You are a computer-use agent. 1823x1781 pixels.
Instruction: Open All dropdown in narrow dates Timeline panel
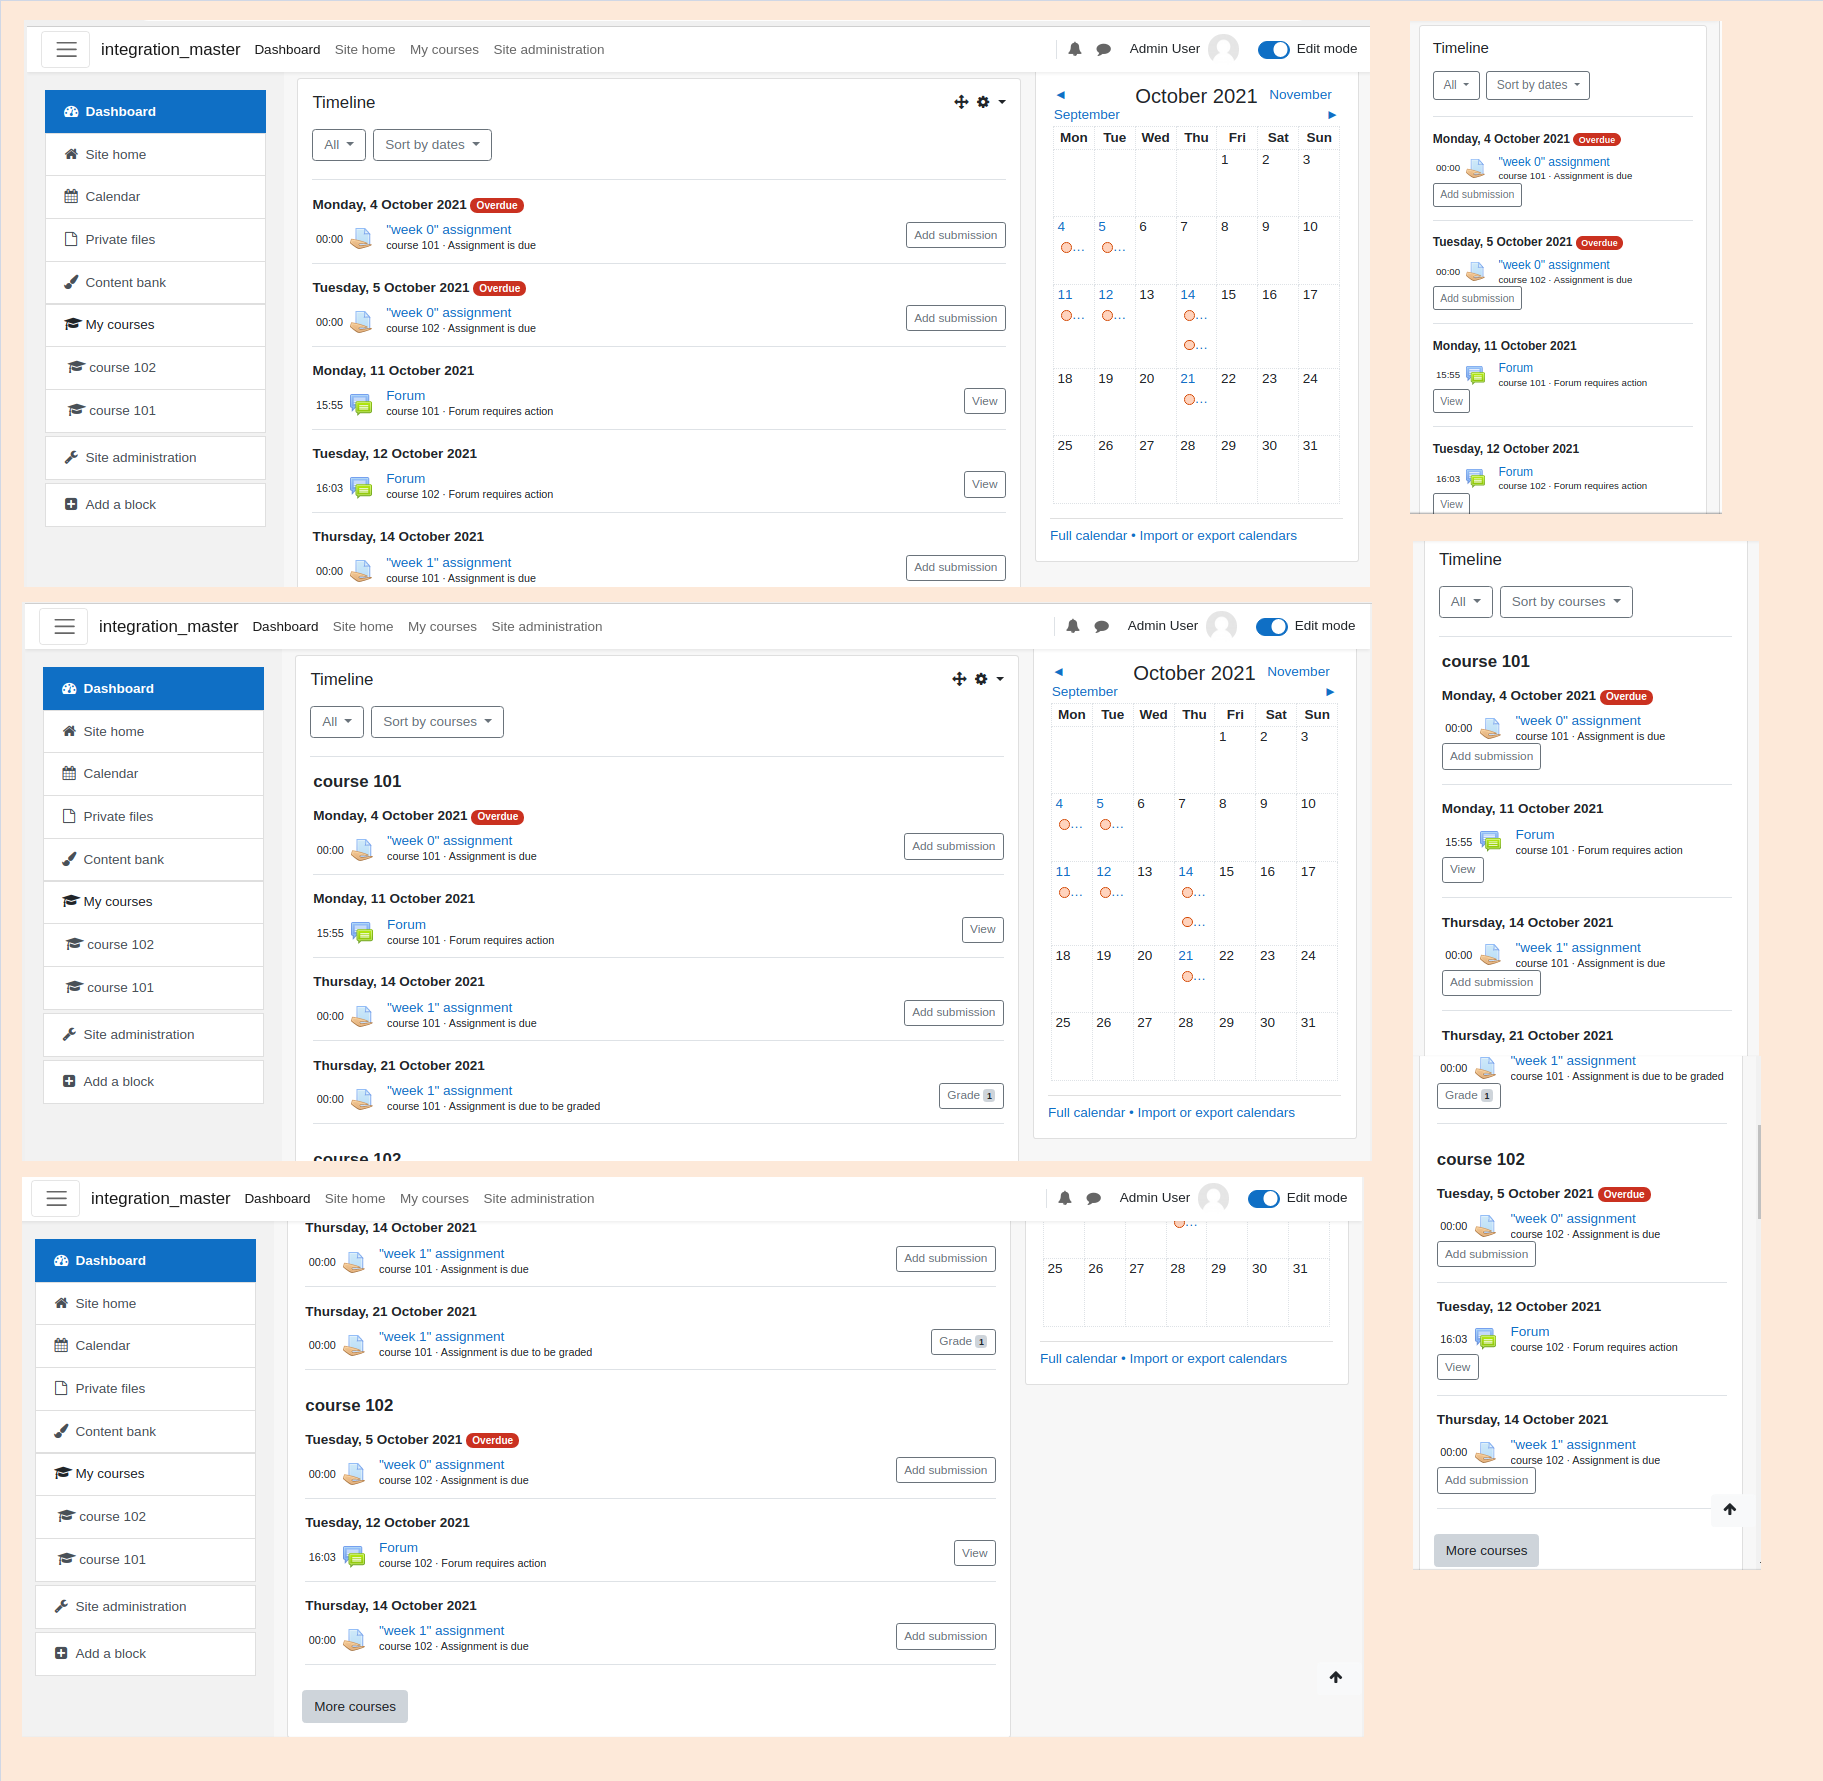(x=1456, y=85)
